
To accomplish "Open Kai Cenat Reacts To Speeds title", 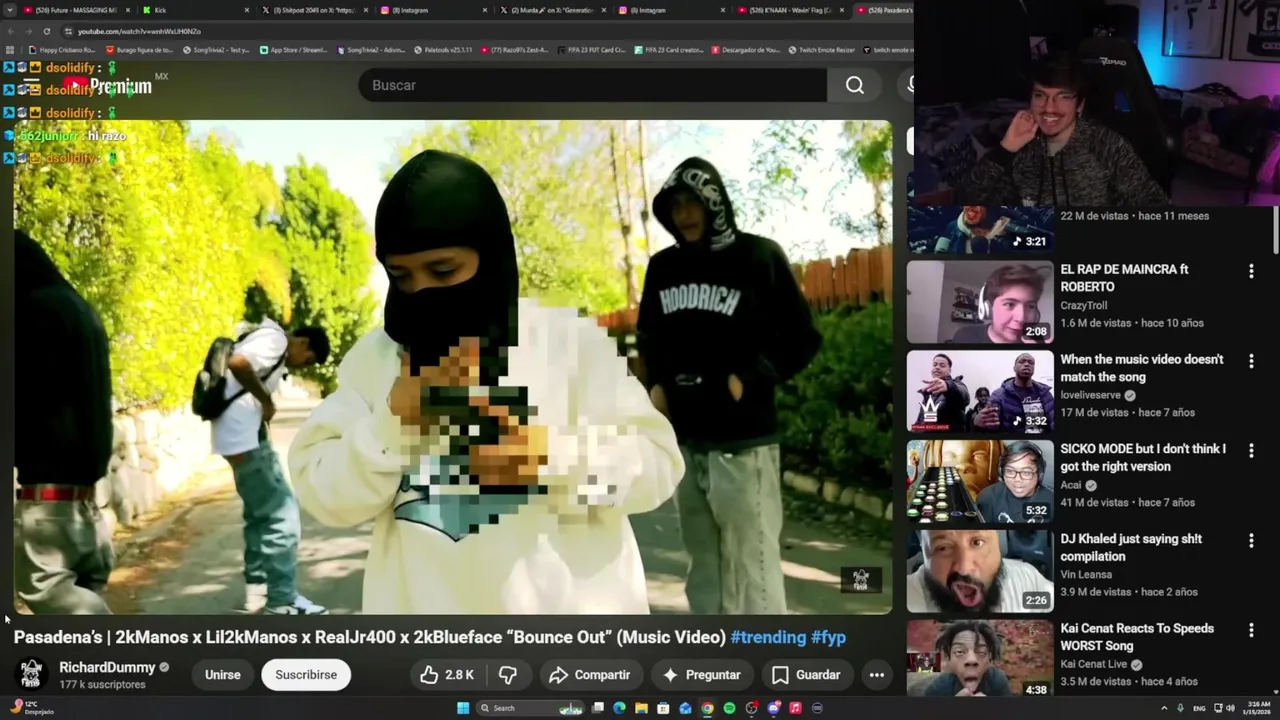I will pyautogui.click(x=1137, y=637).
